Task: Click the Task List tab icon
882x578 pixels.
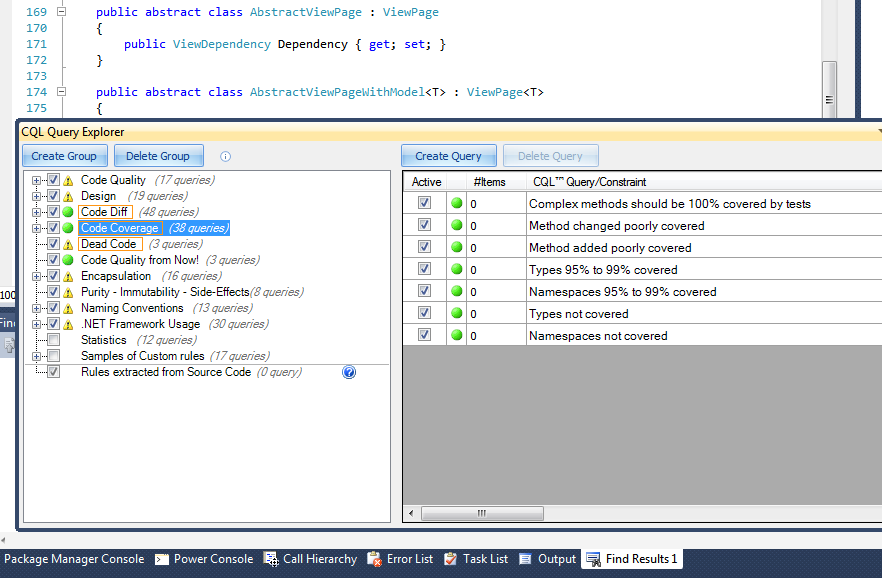Action: pyautogui.click(x=451, y=559)
